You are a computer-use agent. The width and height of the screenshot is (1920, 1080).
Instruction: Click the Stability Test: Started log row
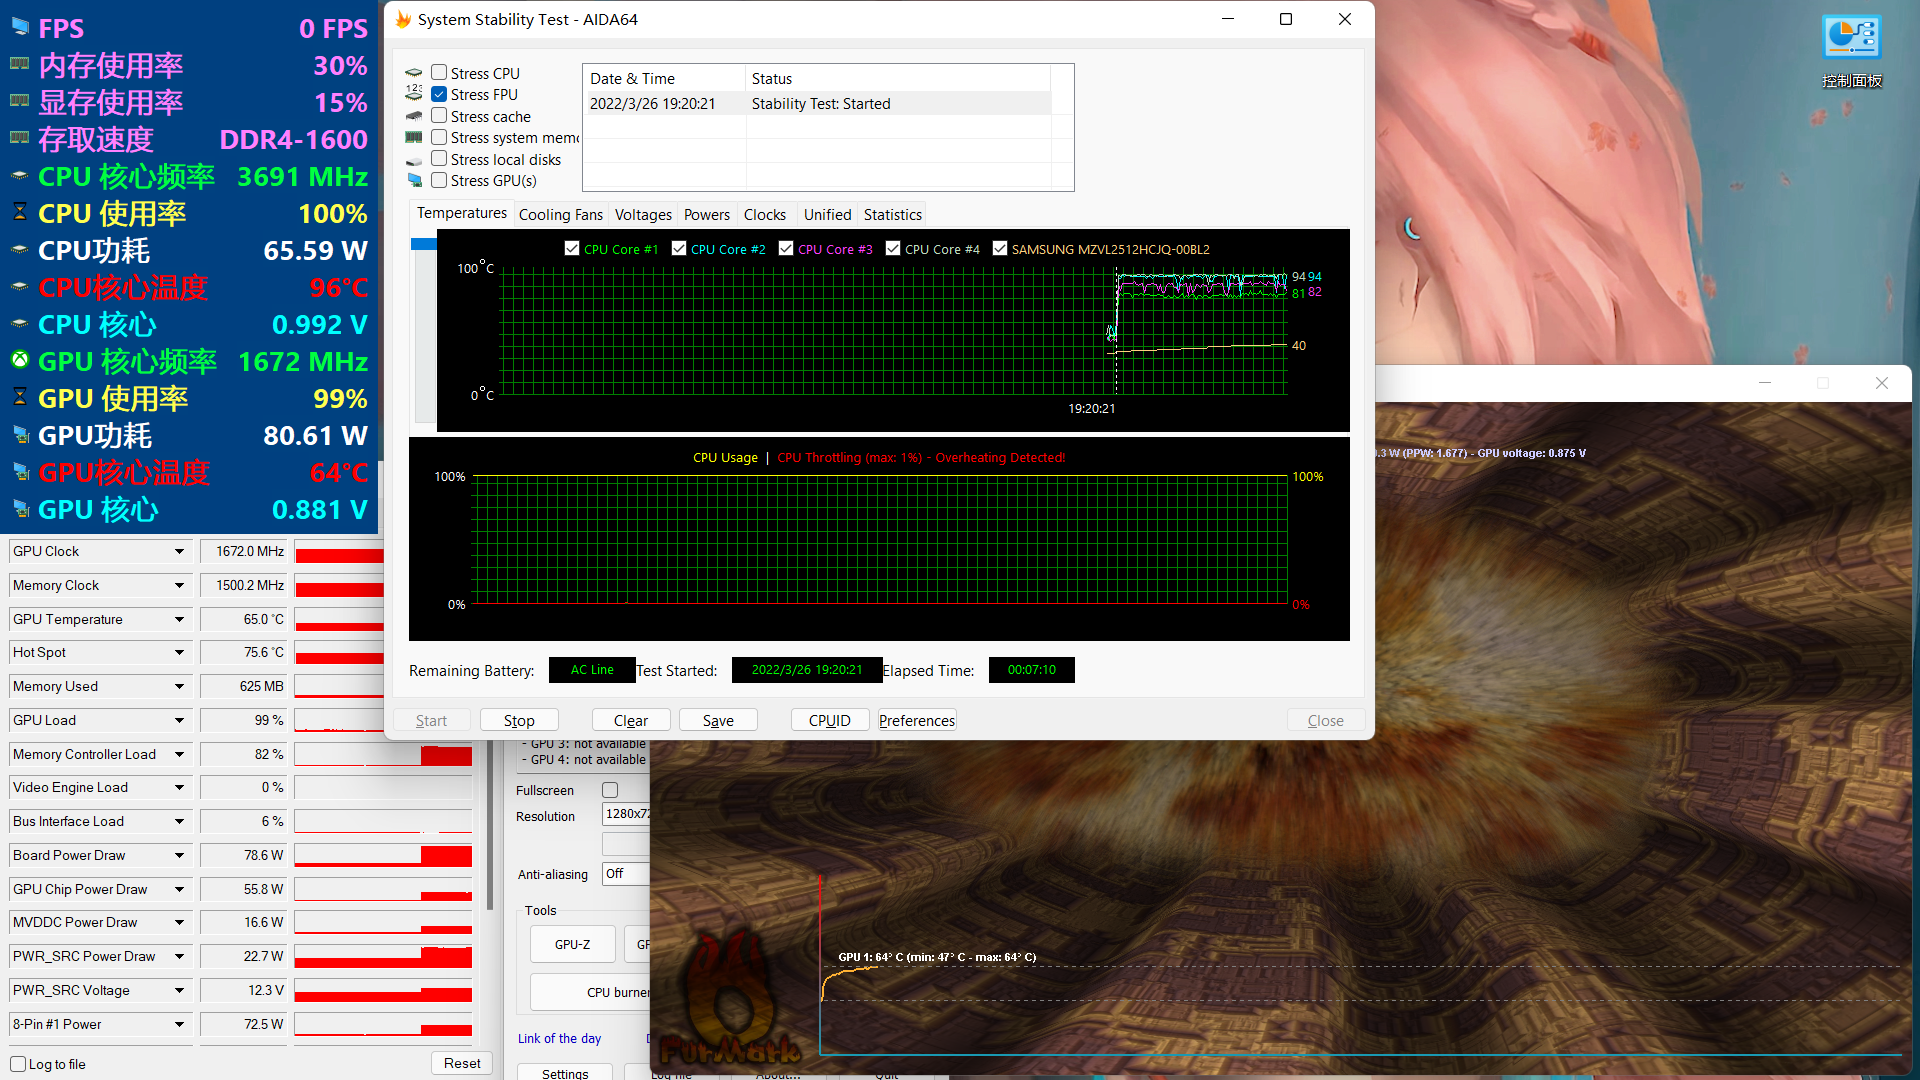(x=817, y=103)
